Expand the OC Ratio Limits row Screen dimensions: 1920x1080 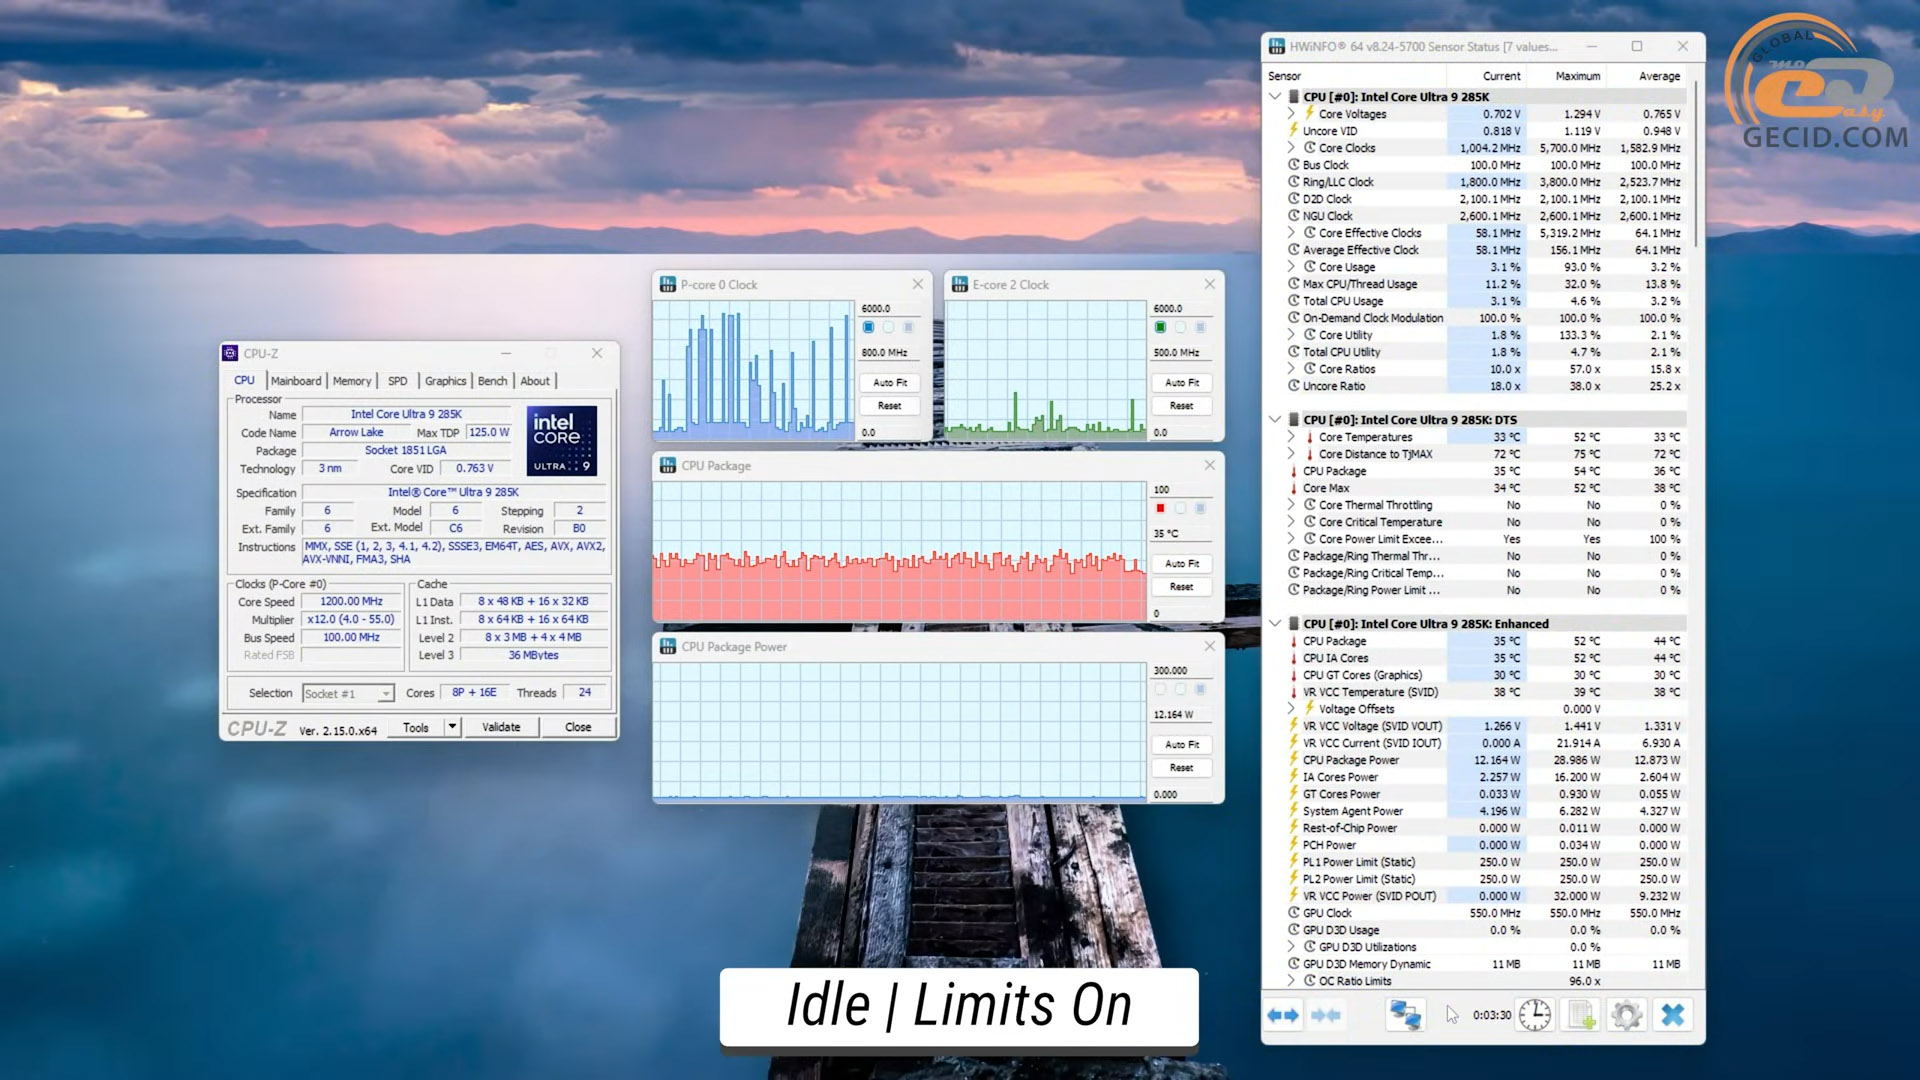[x=1291, y=981]
